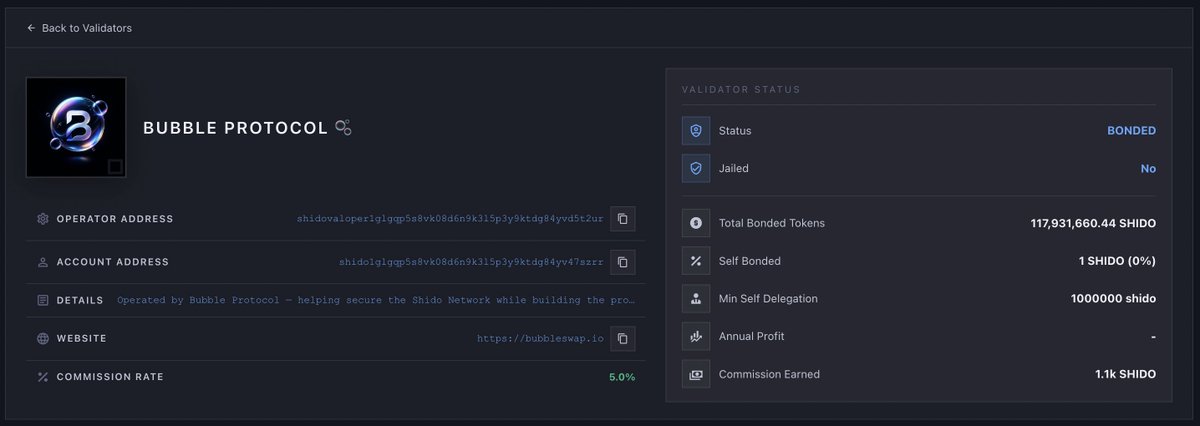Viewport: 1200px width, 426px height.
Task: Click the Annual Profit chart icon
Action: pyautogui.click(x=696, y=336)
